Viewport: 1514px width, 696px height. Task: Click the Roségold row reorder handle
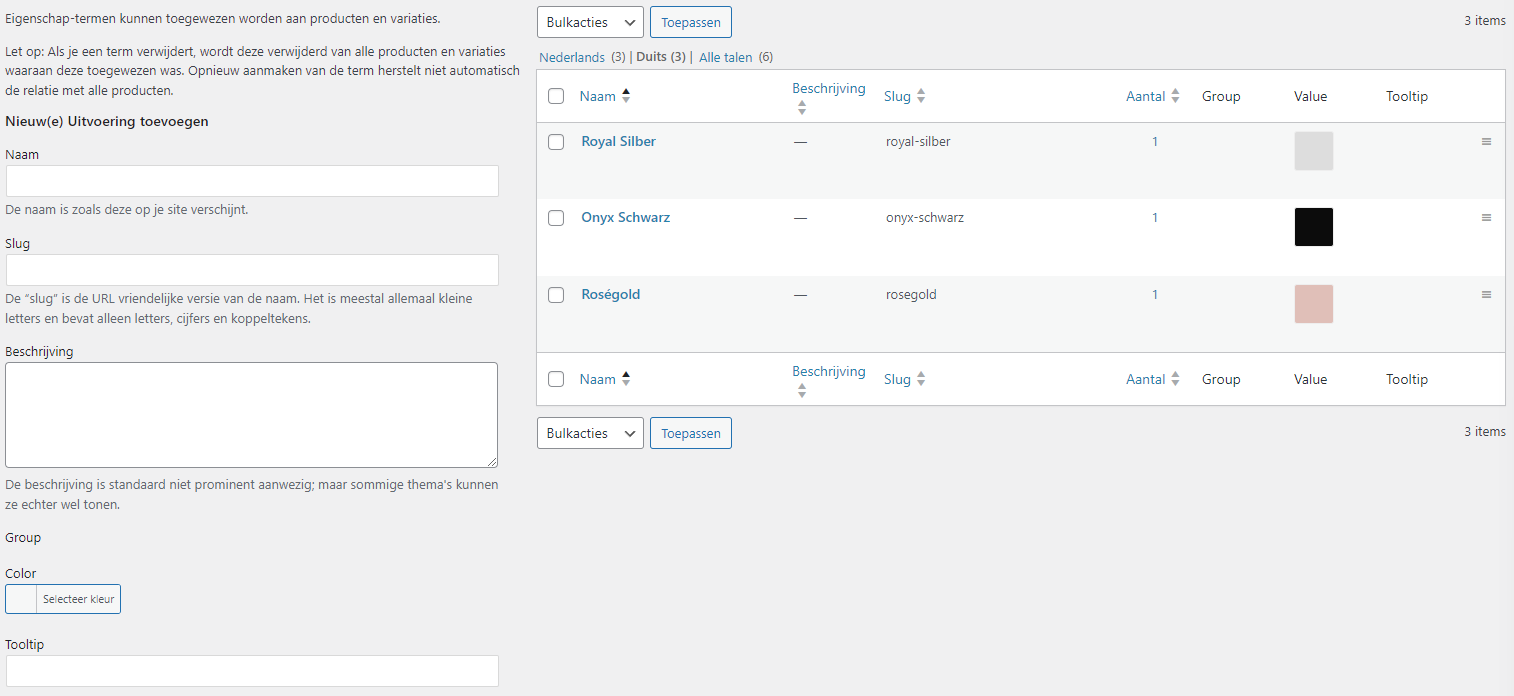1486,295
